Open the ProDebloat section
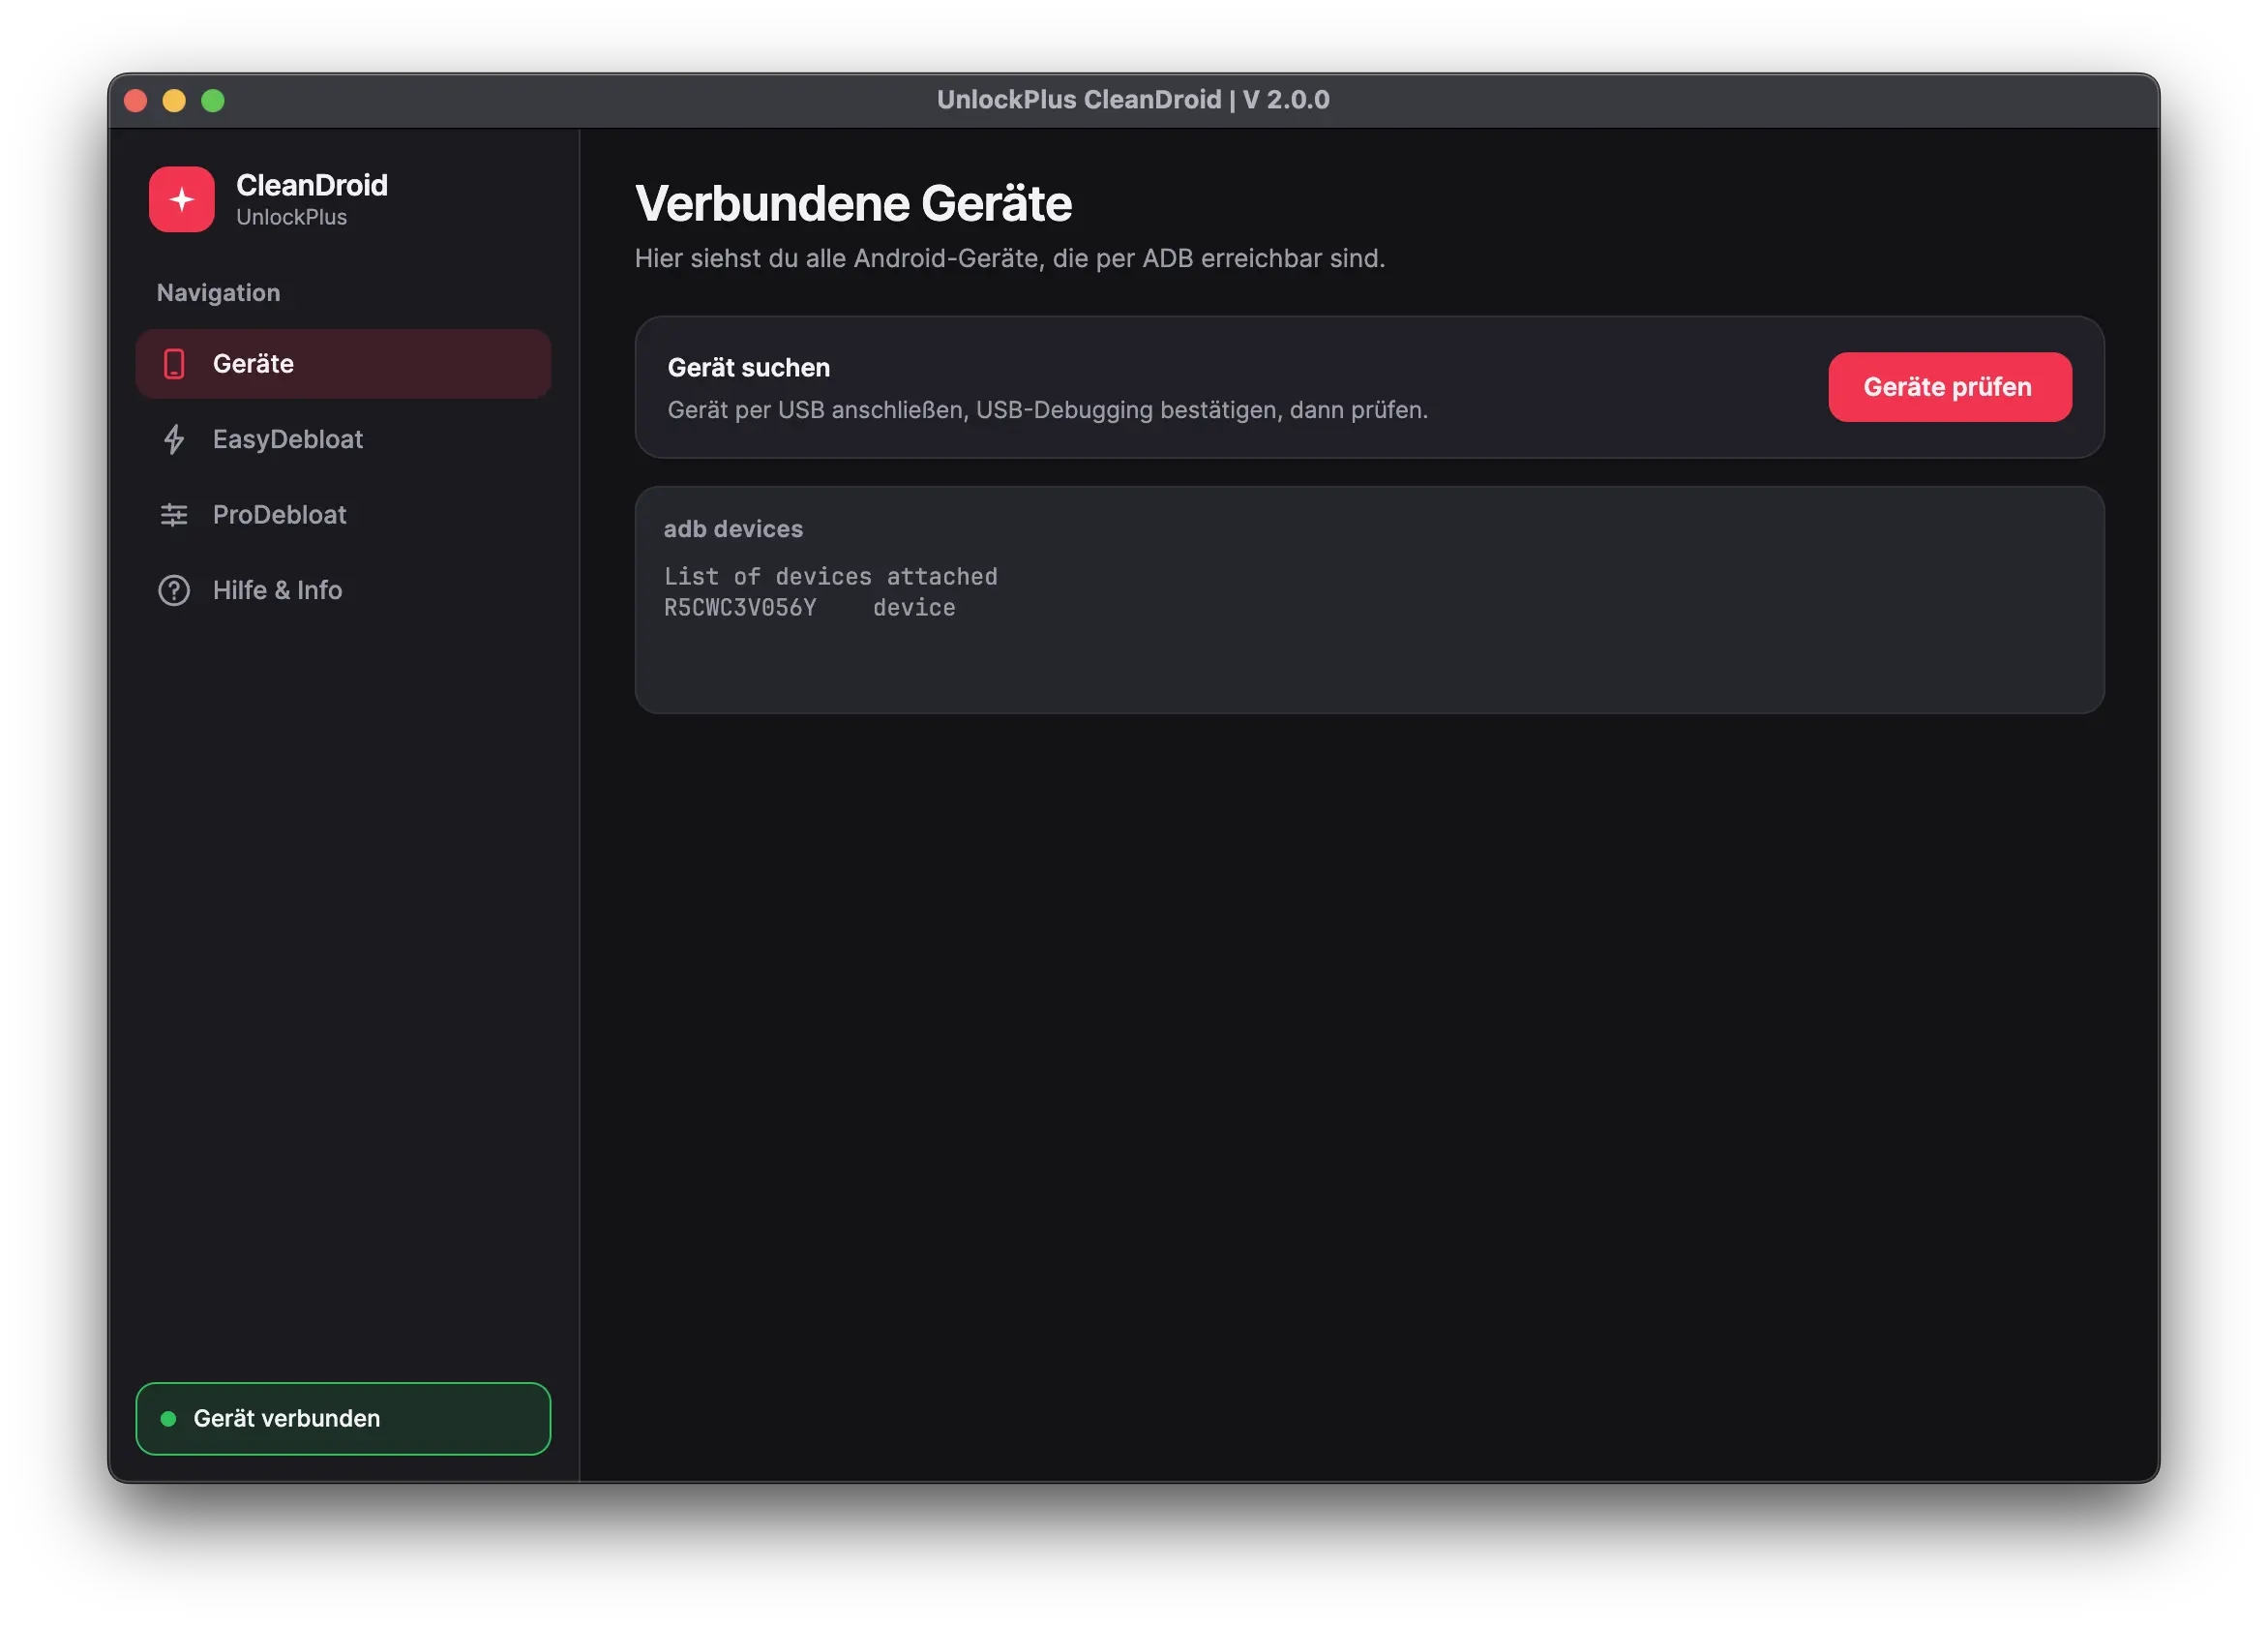The height and width of the screenshot is (1626, 2268). point(343,515)
